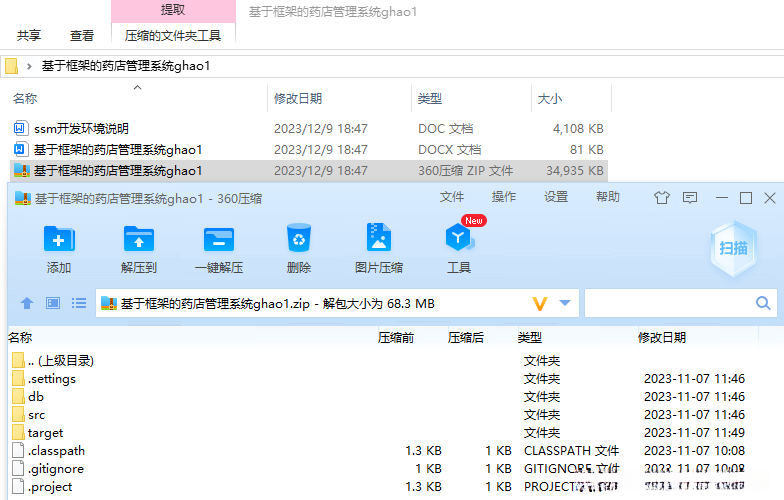Click the Word icon beside ssm开发环境说明
The width and height of the screenshot is (784, 500).
click(x=19, y=128)
